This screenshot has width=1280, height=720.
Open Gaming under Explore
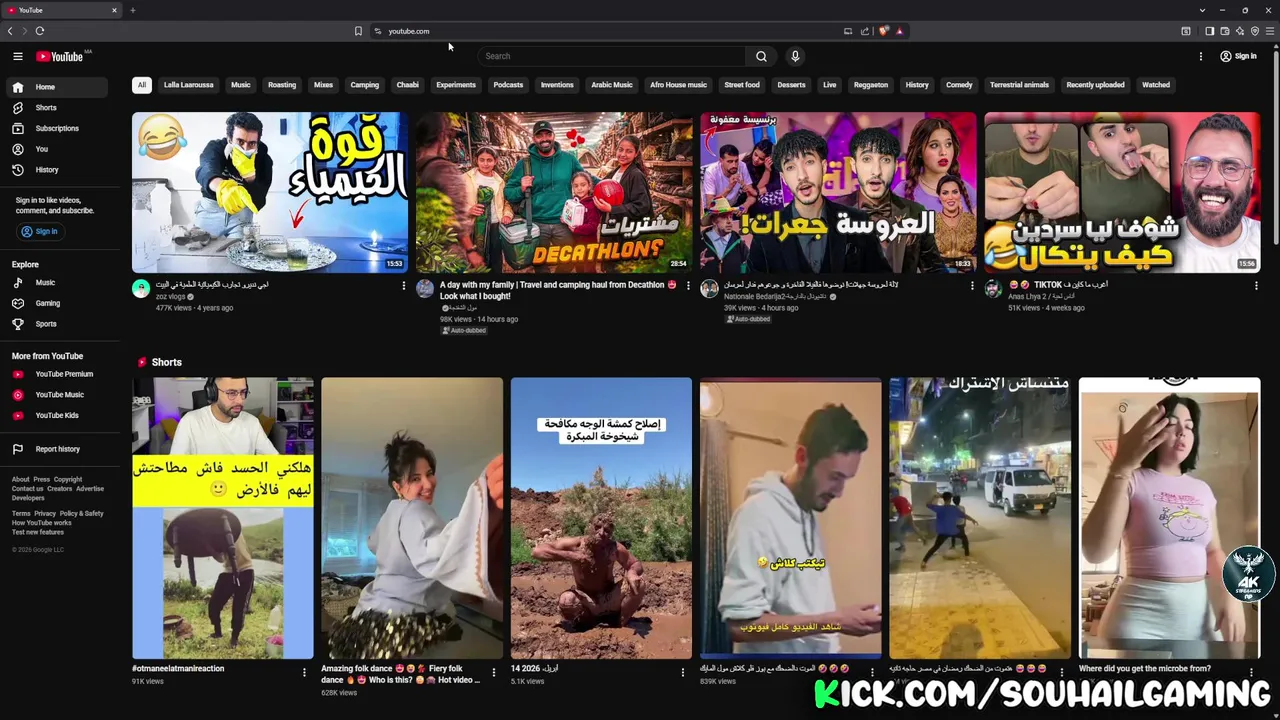[x=56, y=303]
